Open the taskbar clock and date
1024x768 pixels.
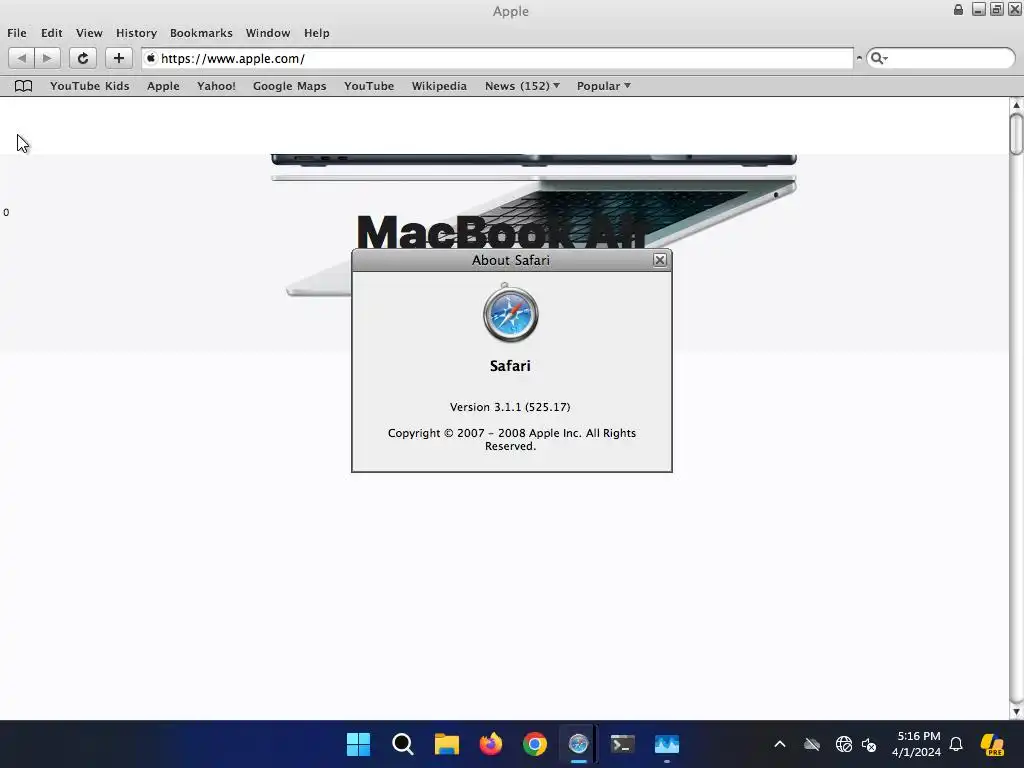(917, 744)
